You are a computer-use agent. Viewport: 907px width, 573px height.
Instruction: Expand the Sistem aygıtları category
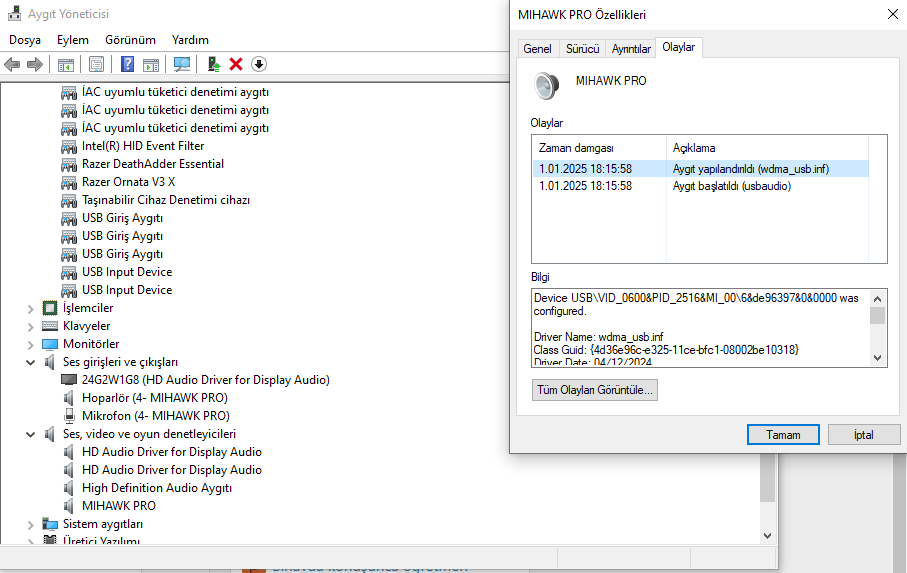[x=31, y=525]
